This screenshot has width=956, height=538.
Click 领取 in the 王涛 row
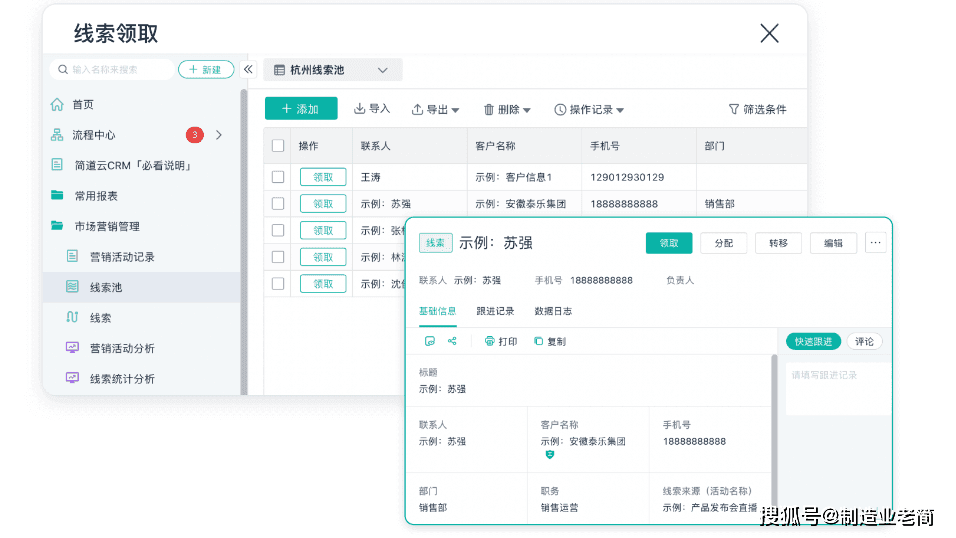(x=323, y=177)
